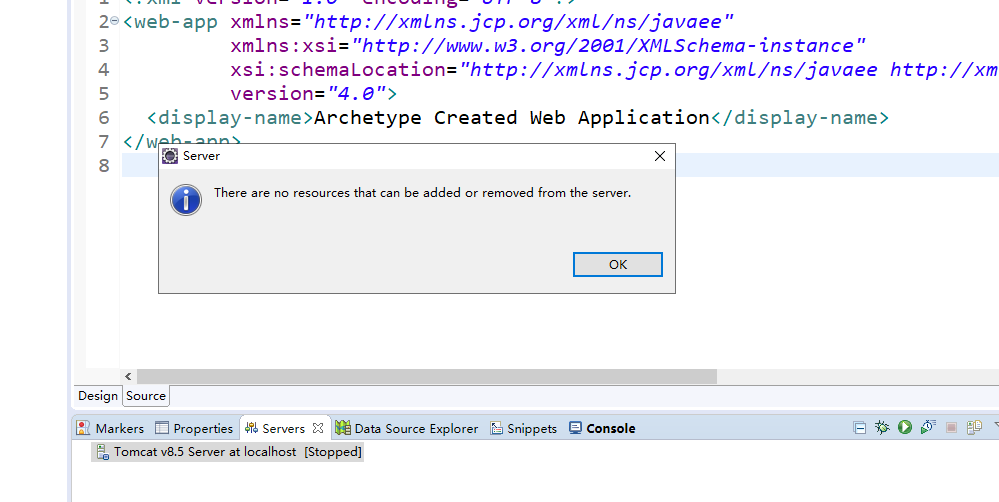999x502 pixels.
Task: Open the Properties view tab
Action: pyautogui.click(x=194, y=428)
